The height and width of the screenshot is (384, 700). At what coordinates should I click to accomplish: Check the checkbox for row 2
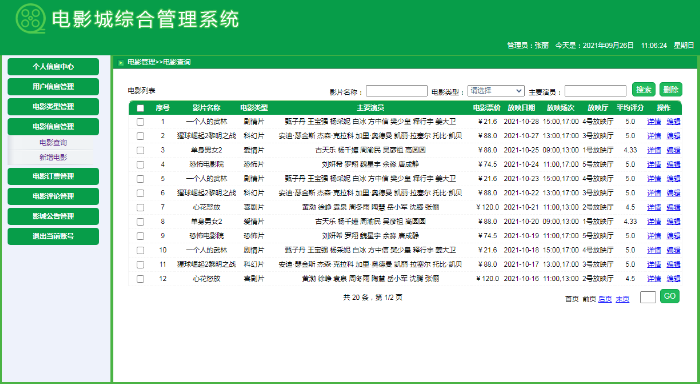click(x=140, y=136)
